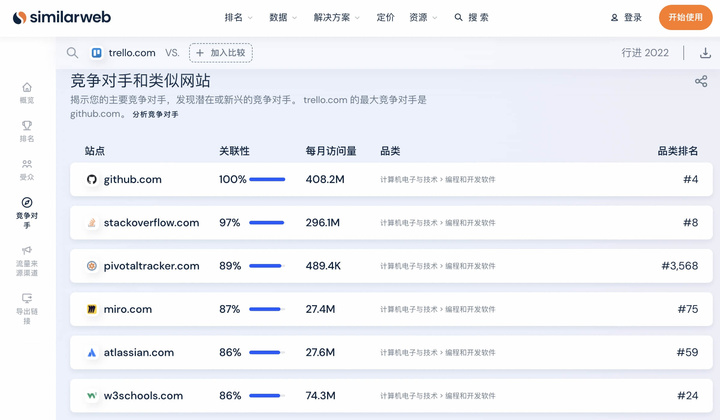720x420 pixels.
Task: Click the search magnifier icon beside trello.com
Action: click(72, 53)
